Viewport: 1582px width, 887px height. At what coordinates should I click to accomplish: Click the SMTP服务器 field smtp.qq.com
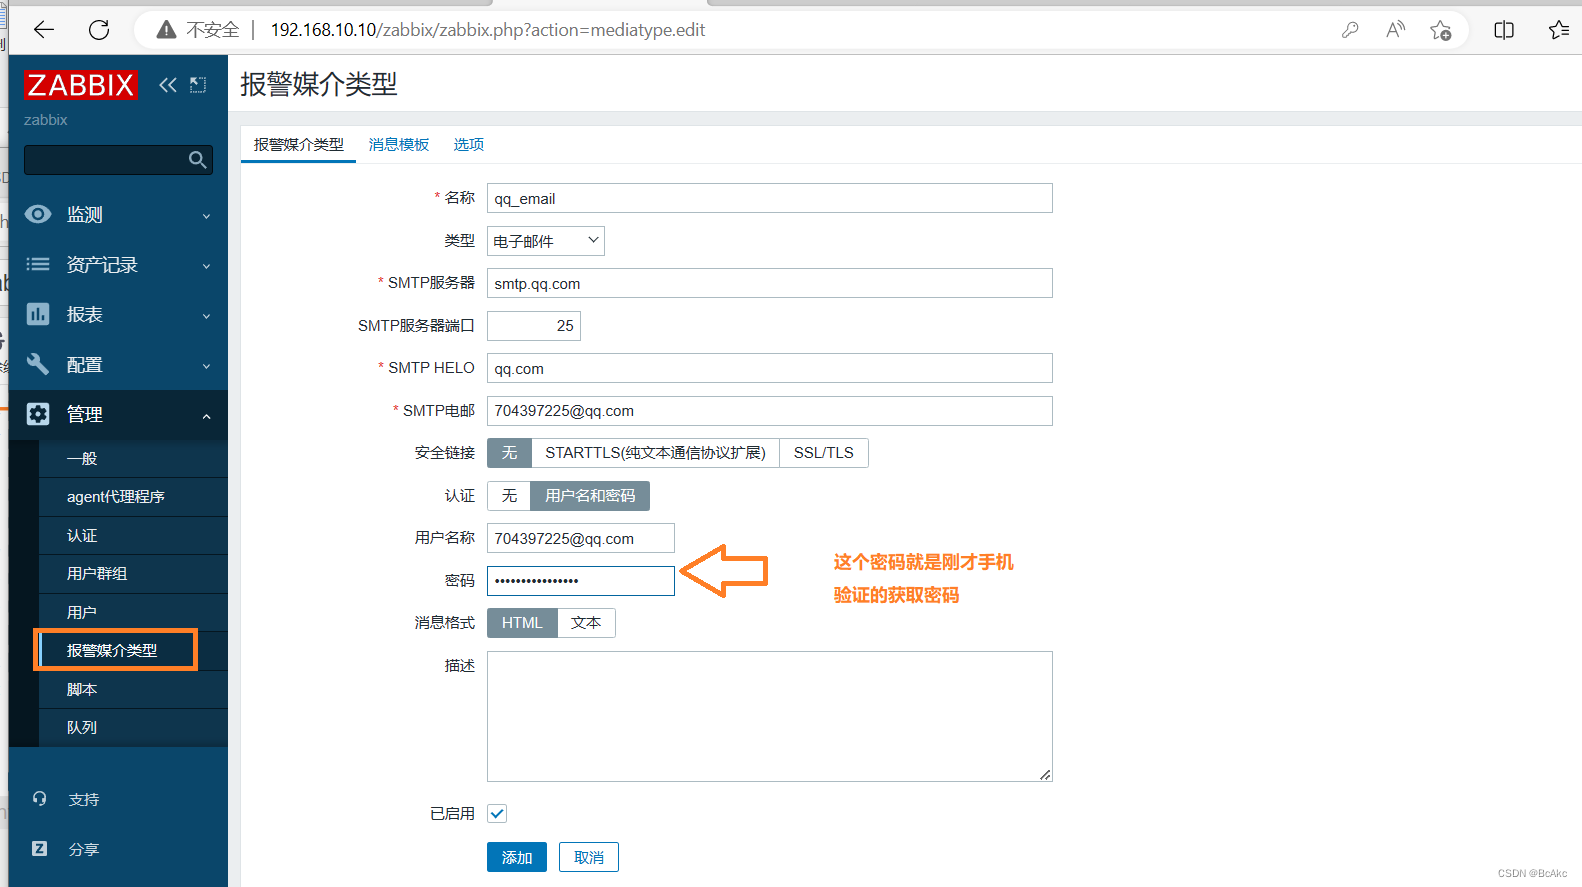click(770, 283)
